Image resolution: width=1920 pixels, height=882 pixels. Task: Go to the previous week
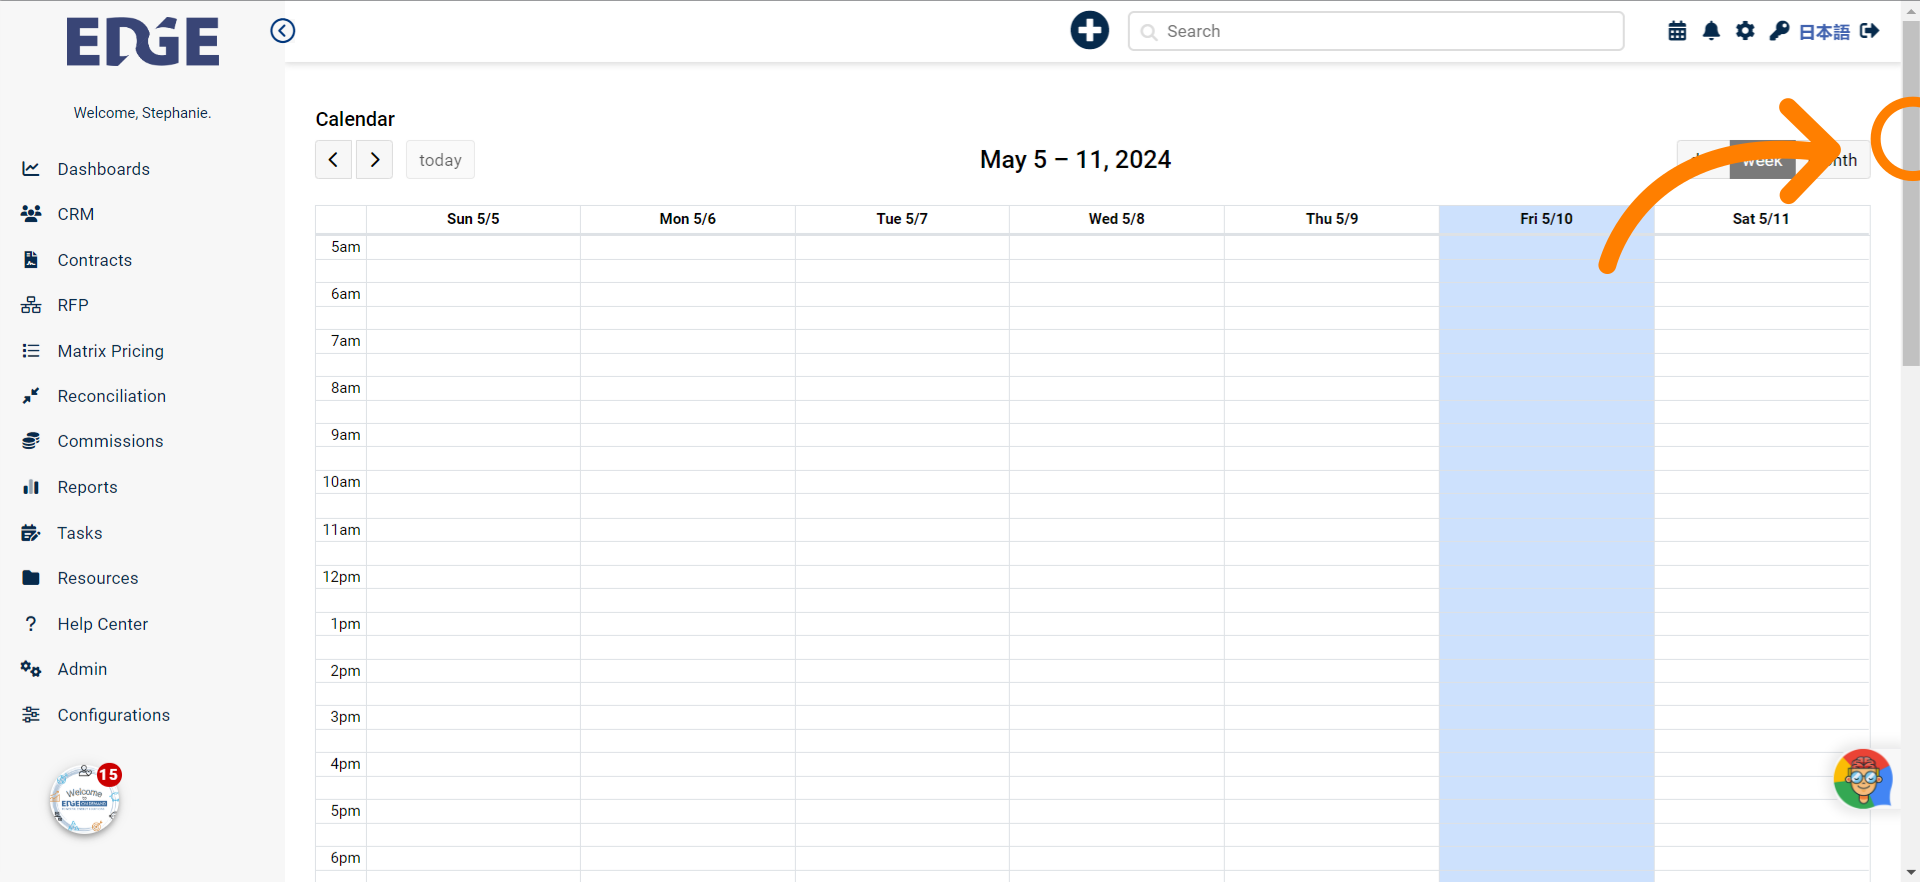pos(333,160)
